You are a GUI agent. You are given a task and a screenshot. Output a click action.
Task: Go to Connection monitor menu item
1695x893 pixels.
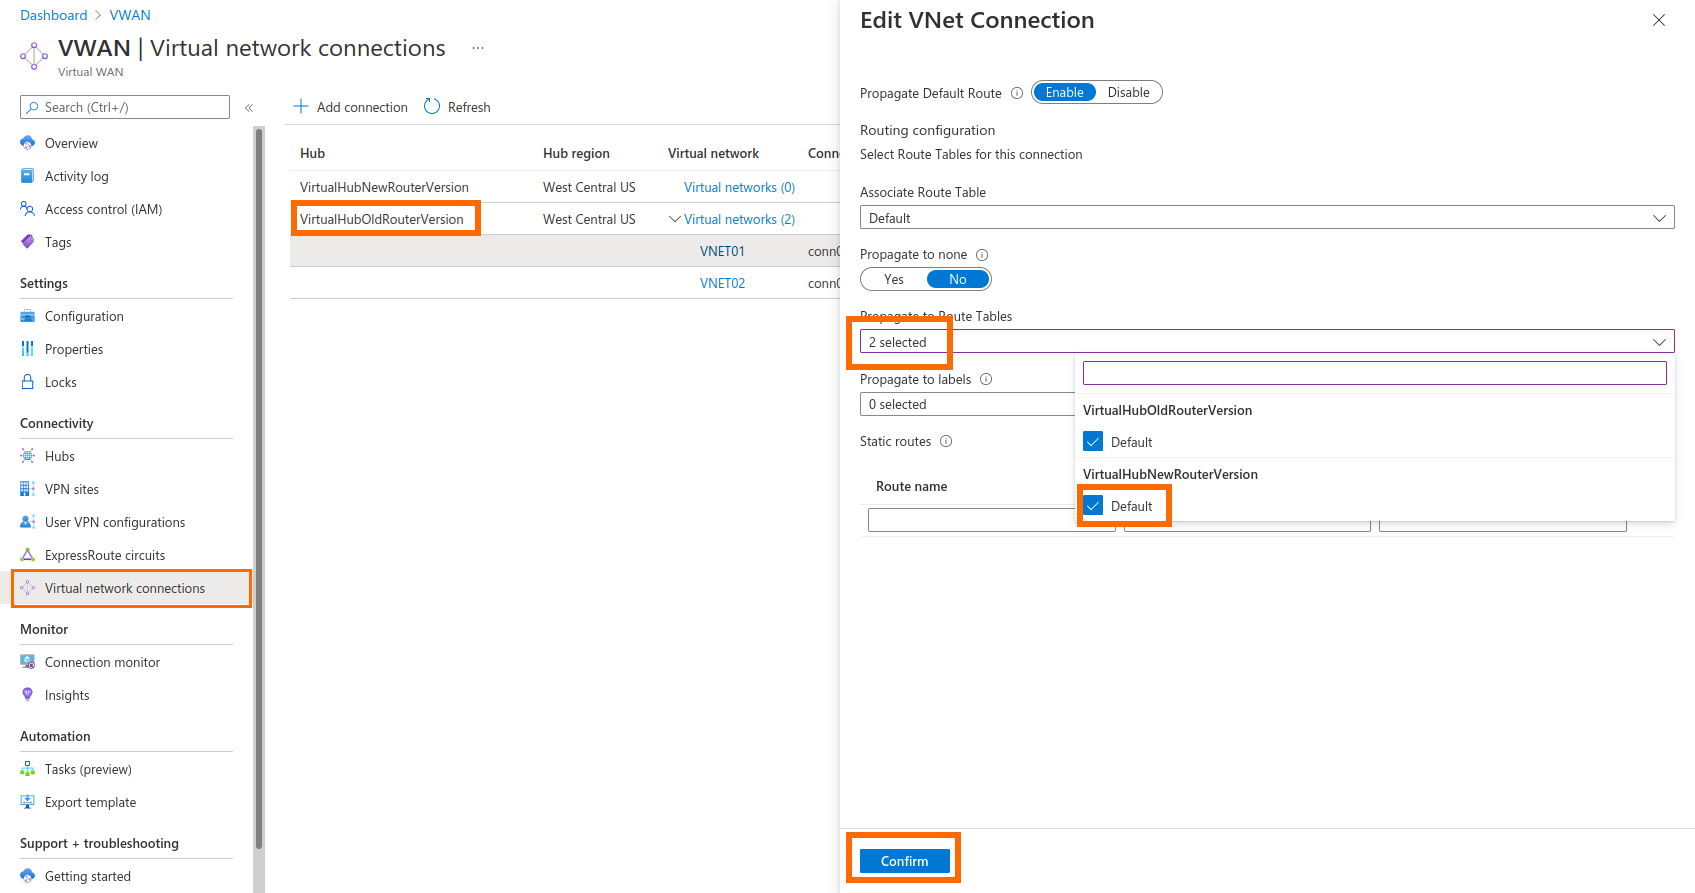coord(102,662)
